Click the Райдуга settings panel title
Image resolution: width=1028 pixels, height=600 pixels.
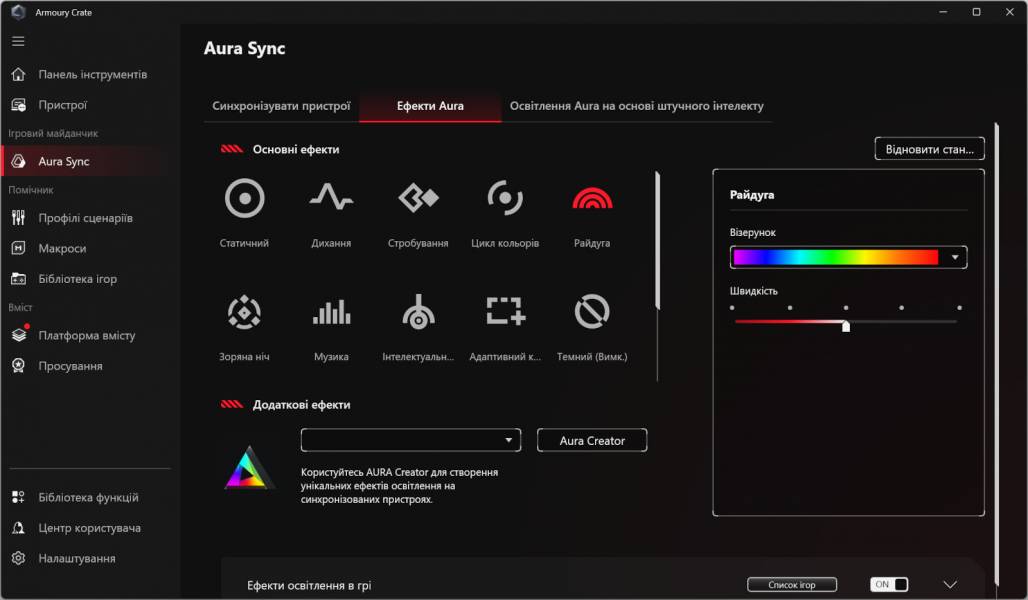[x=752, y=195]
